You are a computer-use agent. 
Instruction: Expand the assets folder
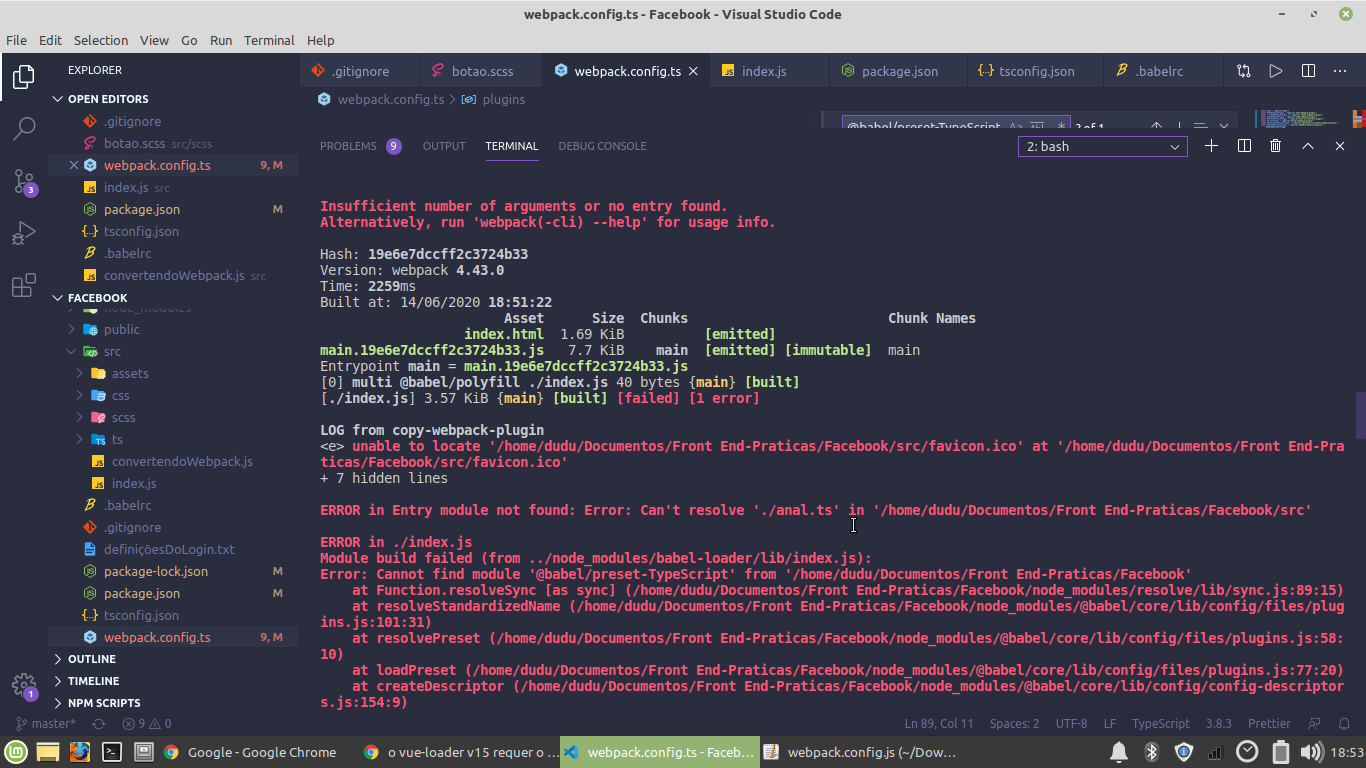tap(130, 373)
